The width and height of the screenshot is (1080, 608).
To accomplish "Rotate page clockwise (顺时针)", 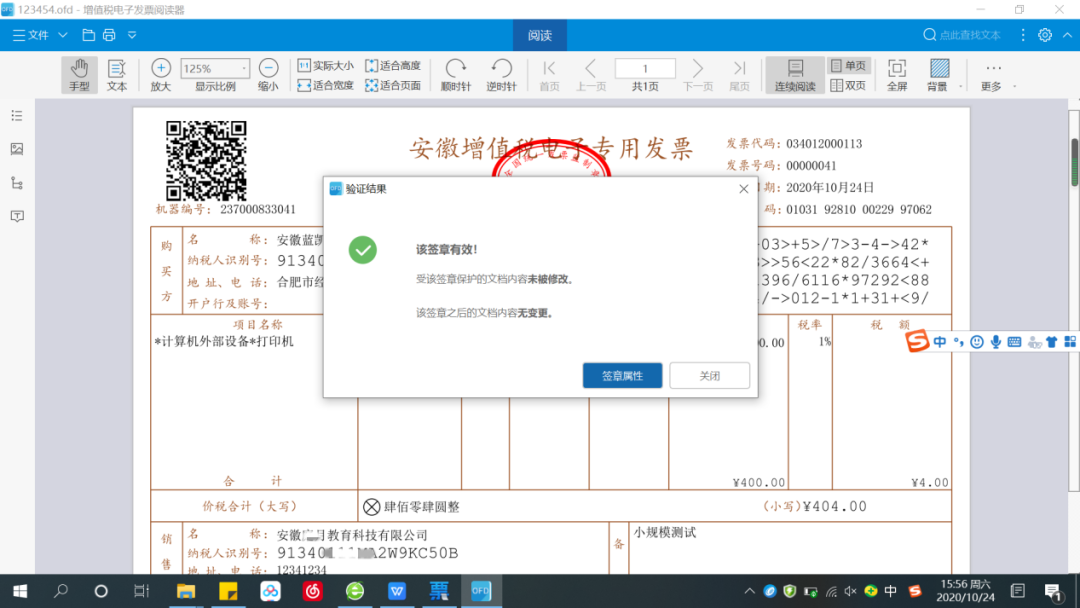I will [x=455, y=74].
